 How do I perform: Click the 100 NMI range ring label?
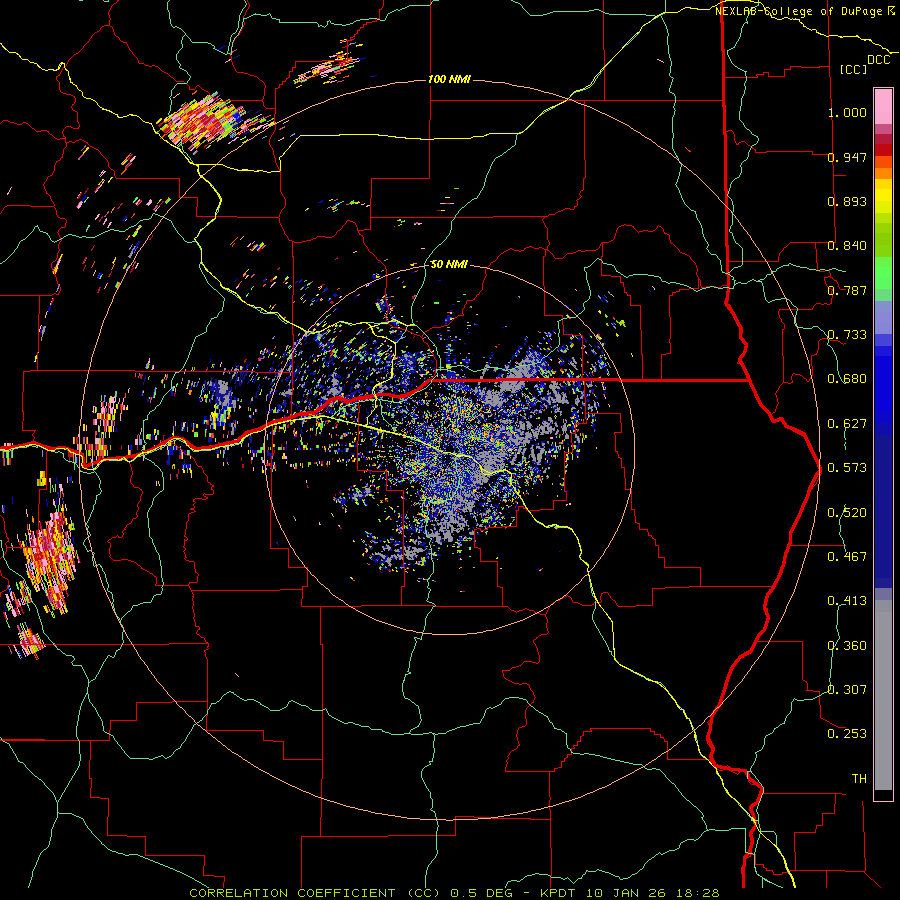click(x=449, y=79)
